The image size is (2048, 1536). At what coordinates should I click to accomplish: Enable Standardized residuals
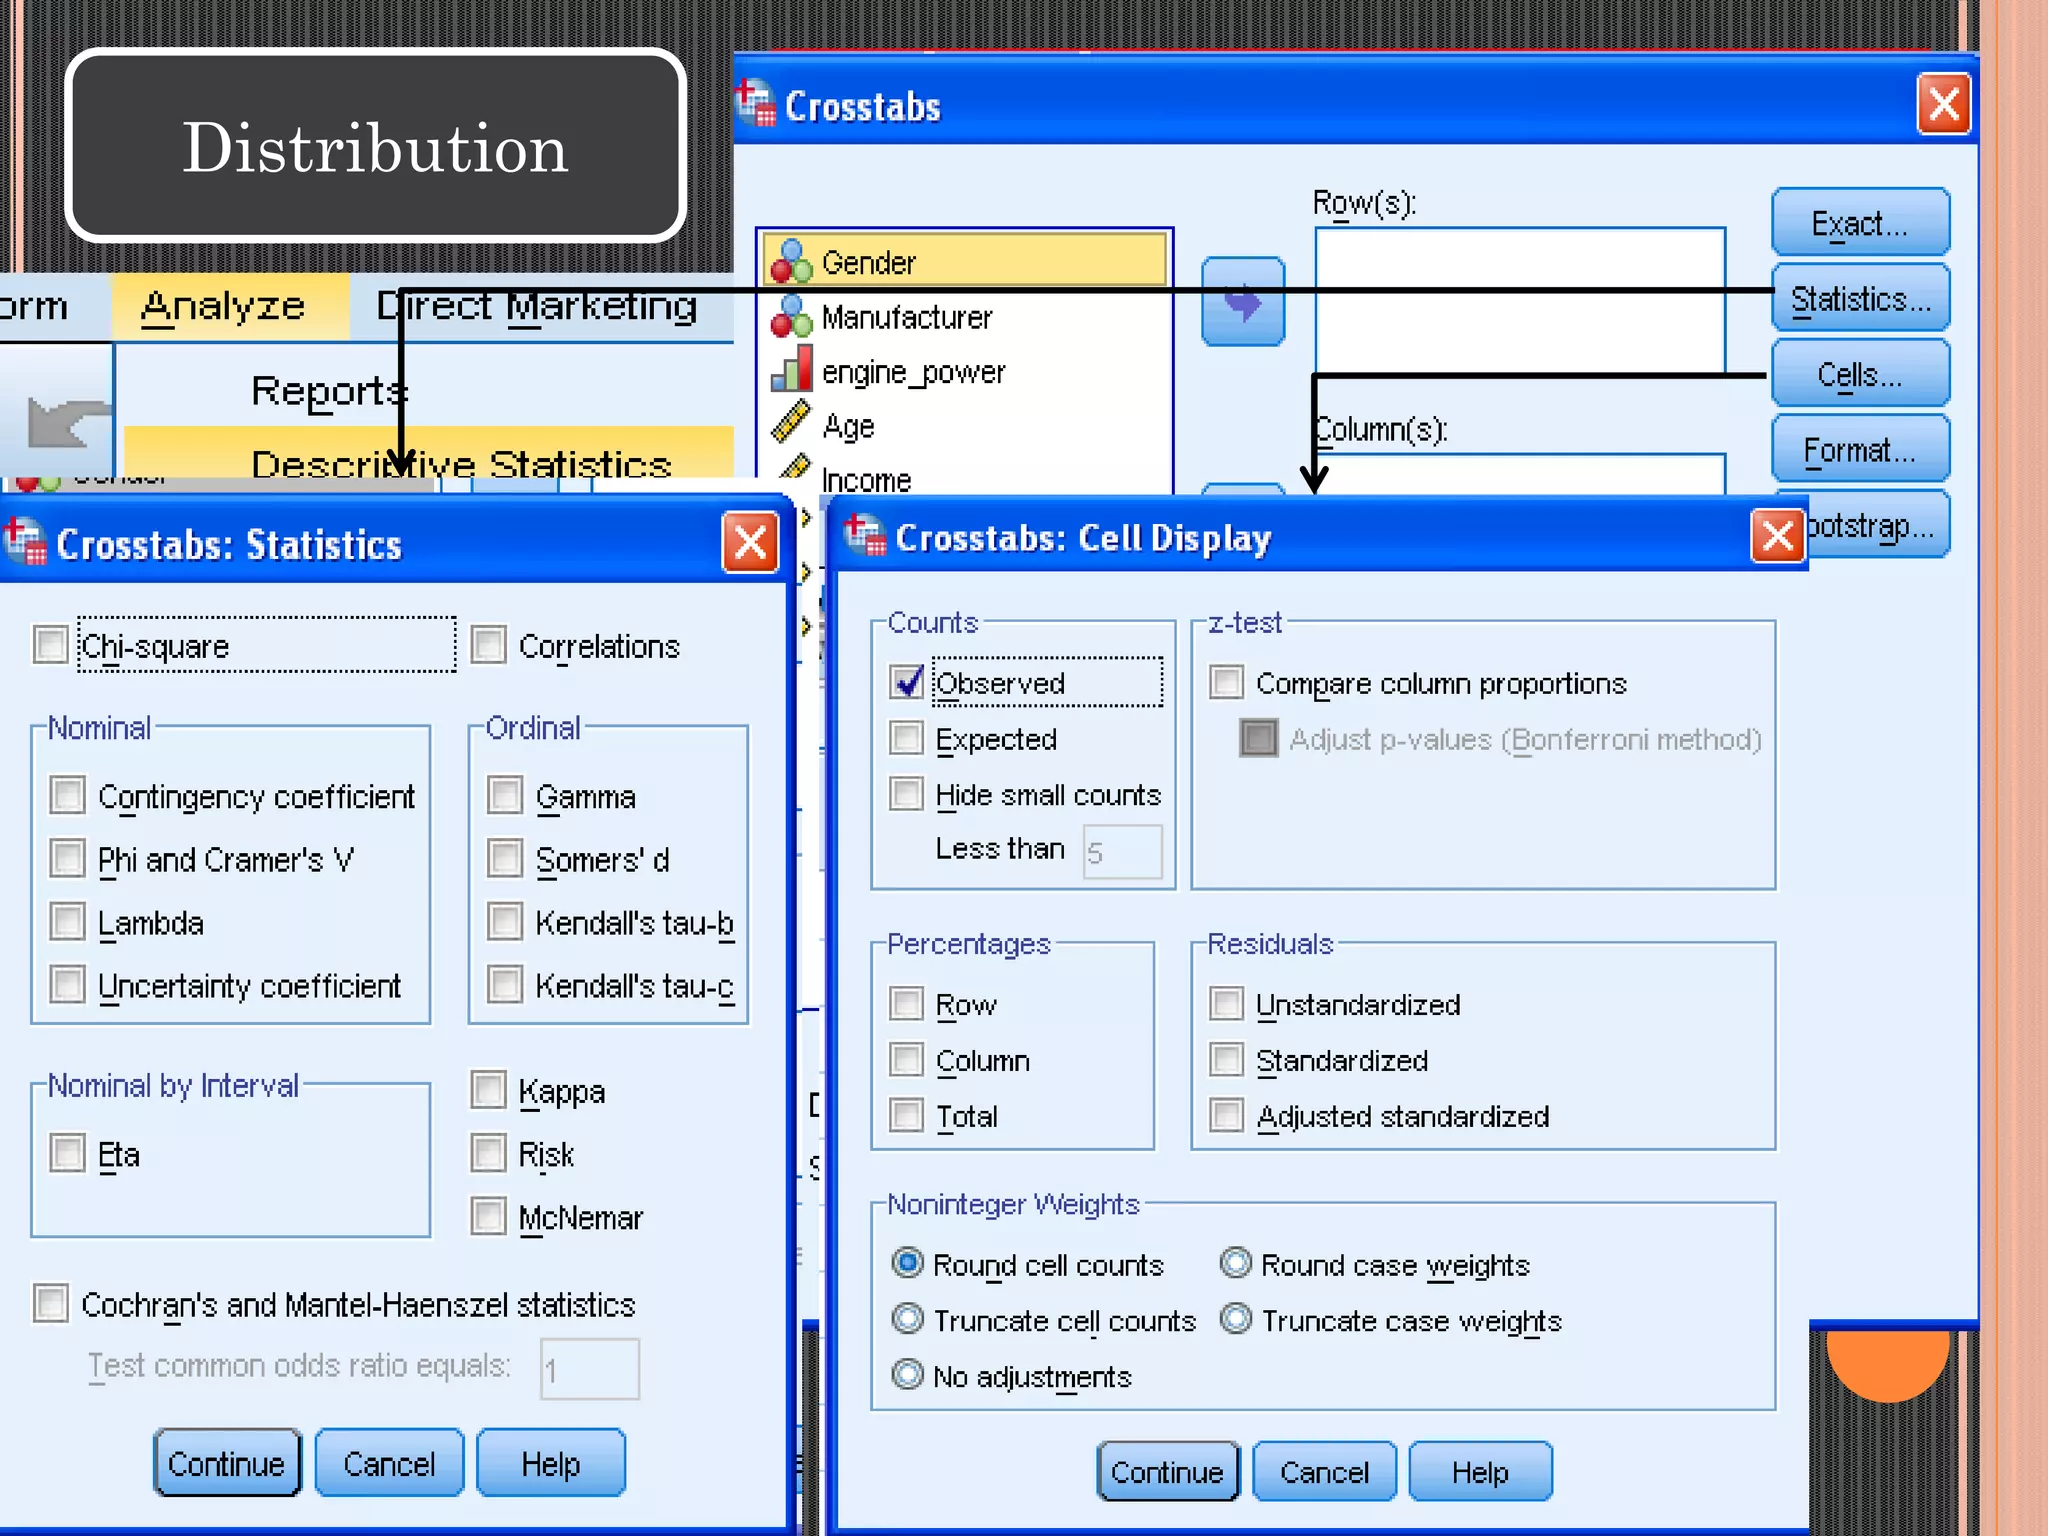(x=1226, y=1059)
